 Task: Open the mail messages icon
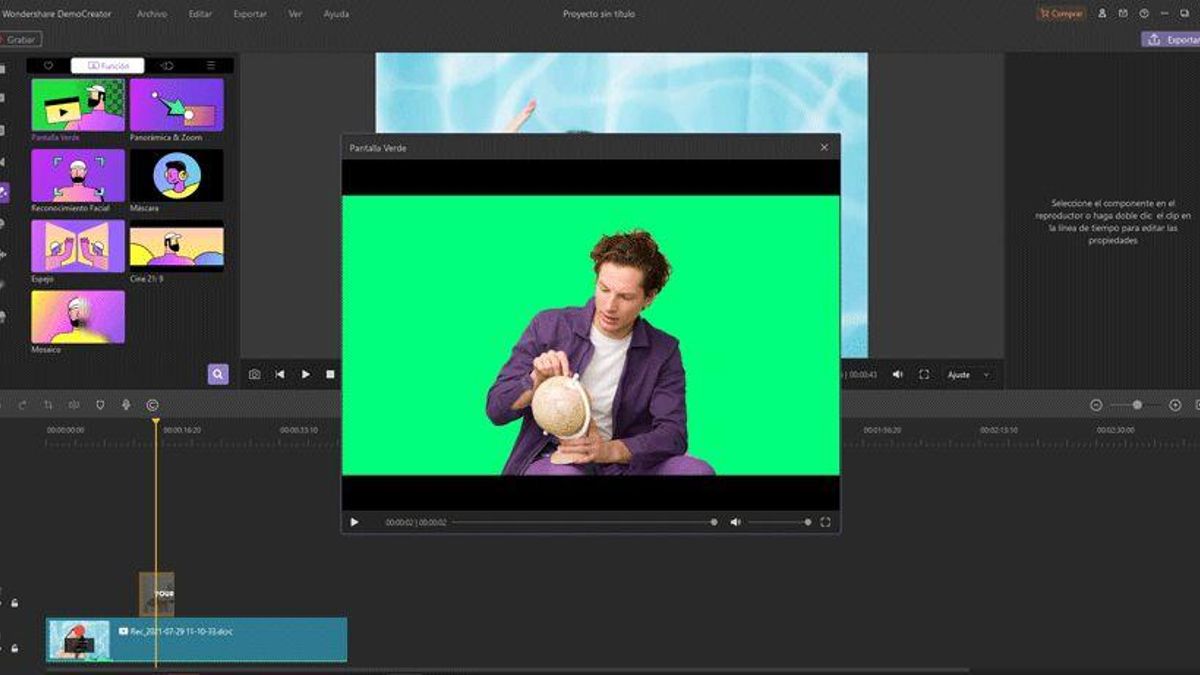point(1123,14)
